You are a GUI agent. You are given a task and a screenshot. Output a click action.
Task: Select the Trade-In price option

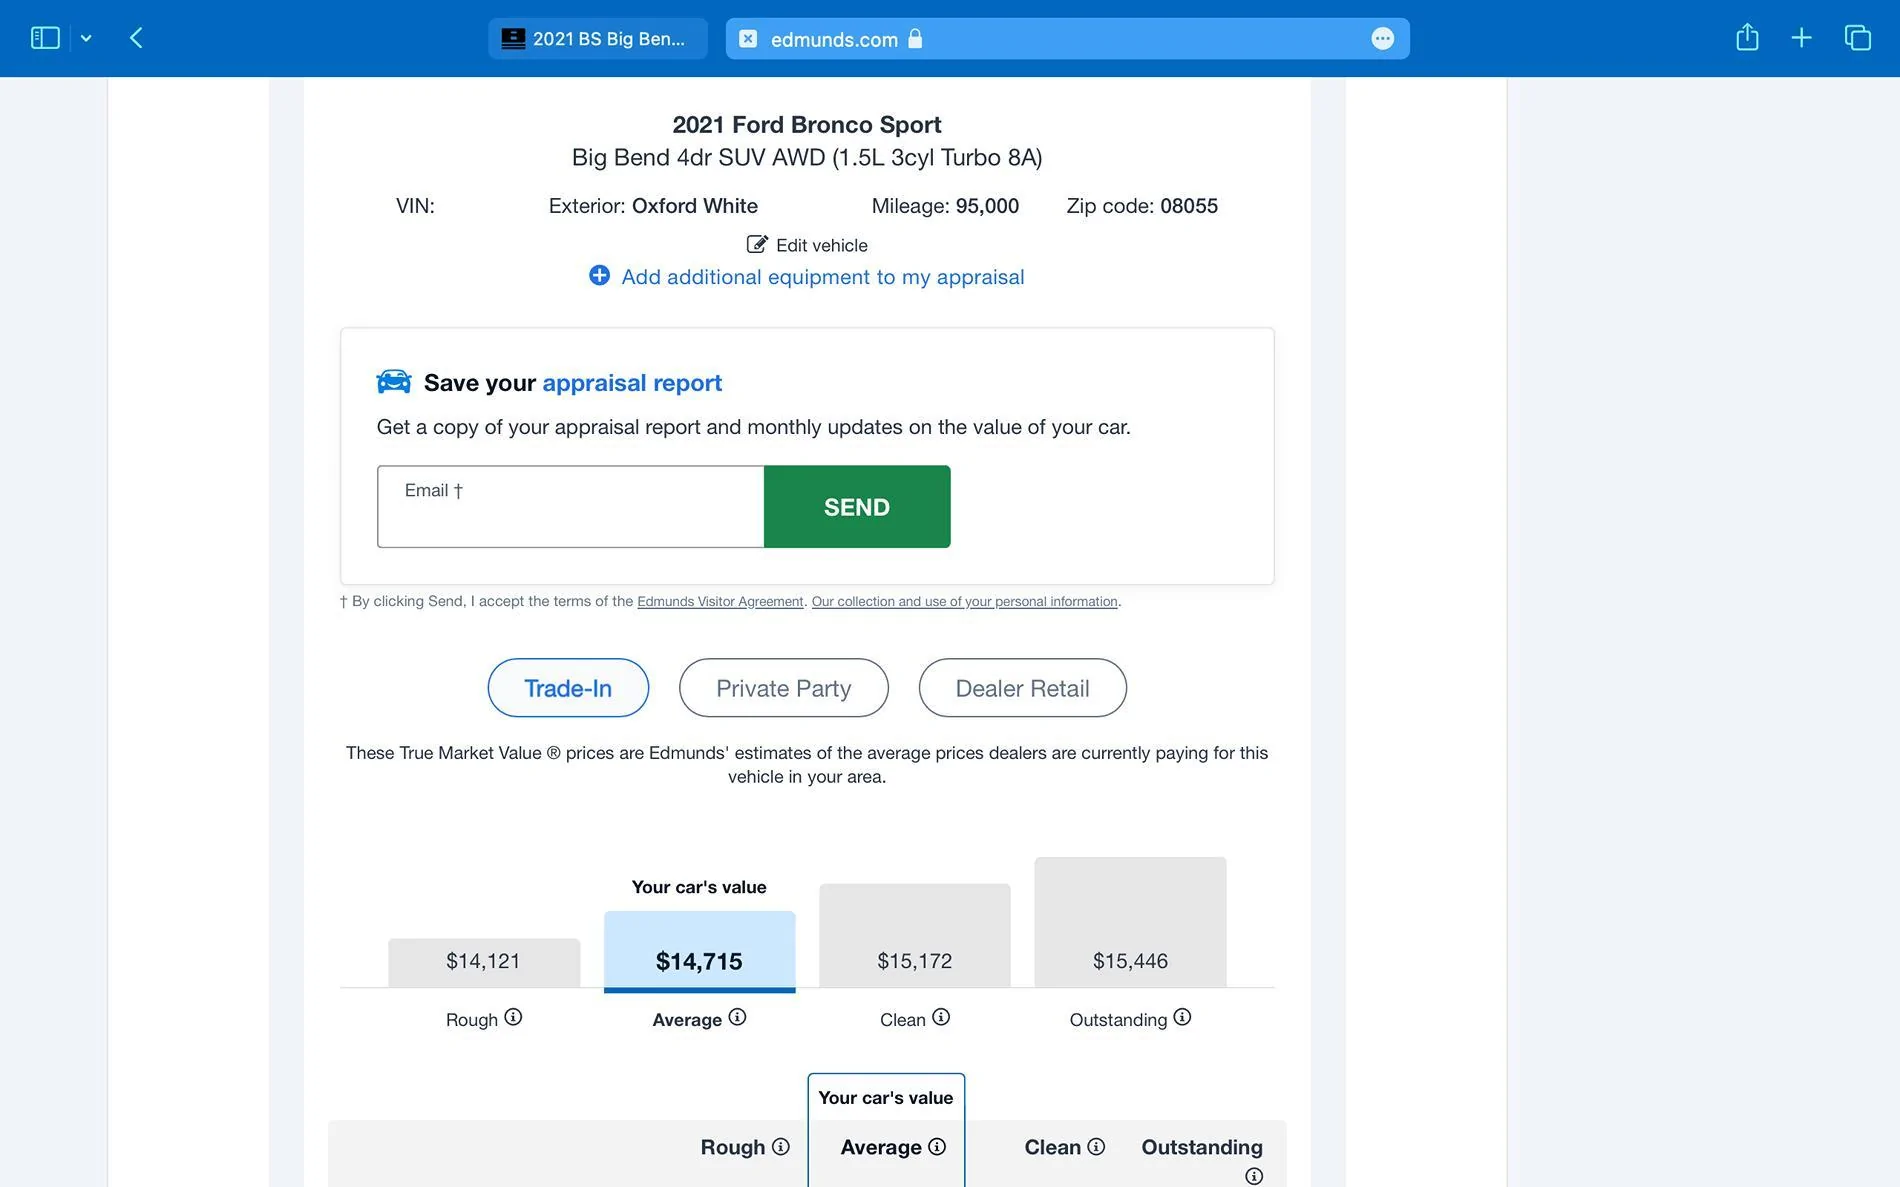(x=567, y=688)
